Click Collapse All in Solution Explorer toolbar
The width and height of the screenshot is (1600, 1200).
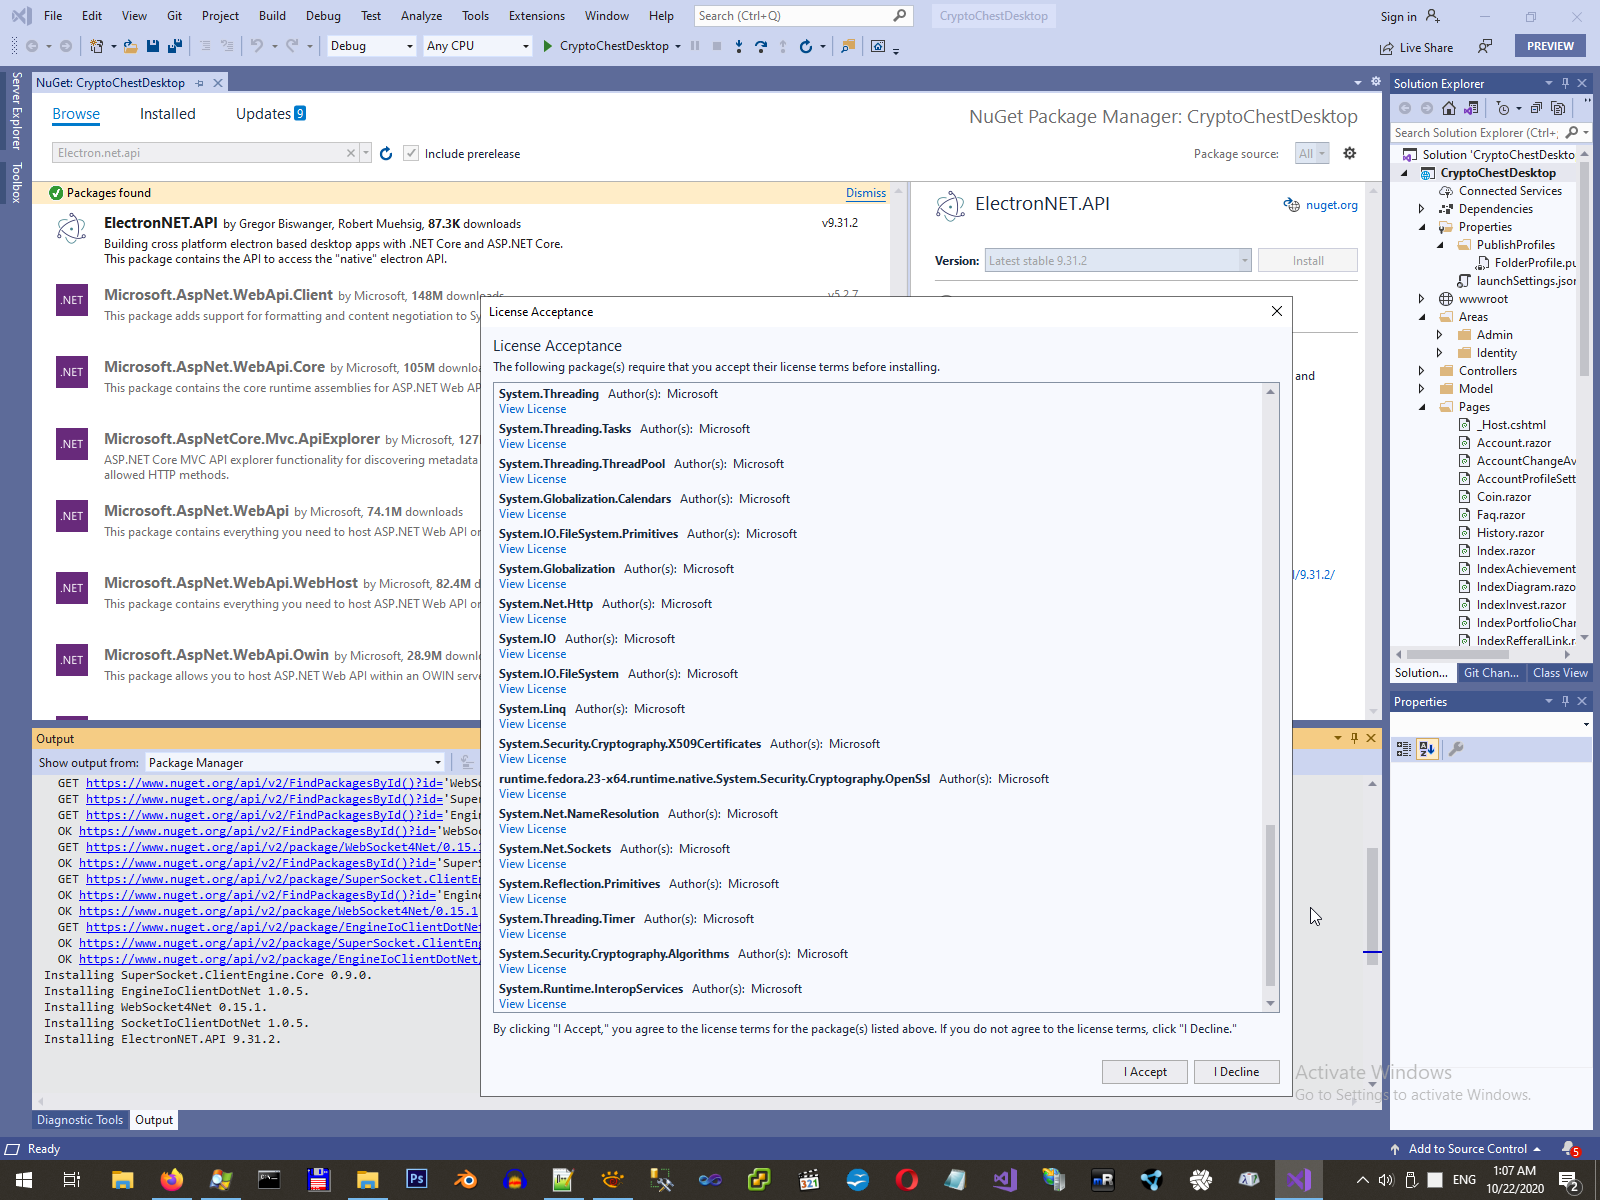click(1537, 108)
